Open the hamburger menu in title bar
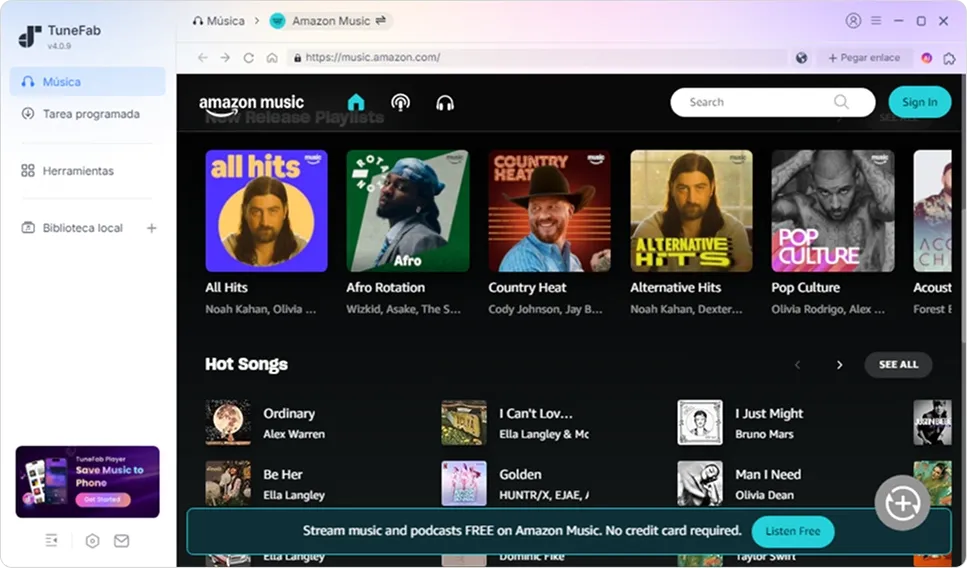 point(876,21)
